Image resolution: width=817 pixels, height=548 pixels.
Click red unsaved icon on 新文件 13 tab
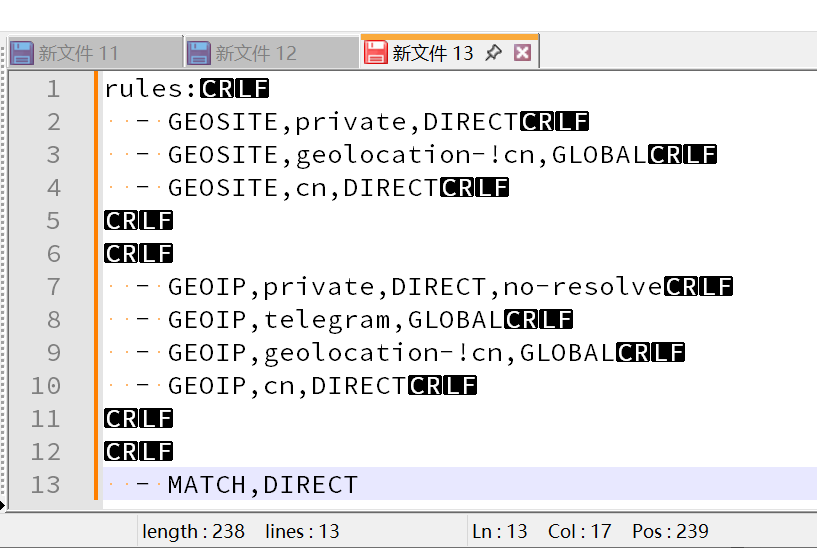pos(375,53)
